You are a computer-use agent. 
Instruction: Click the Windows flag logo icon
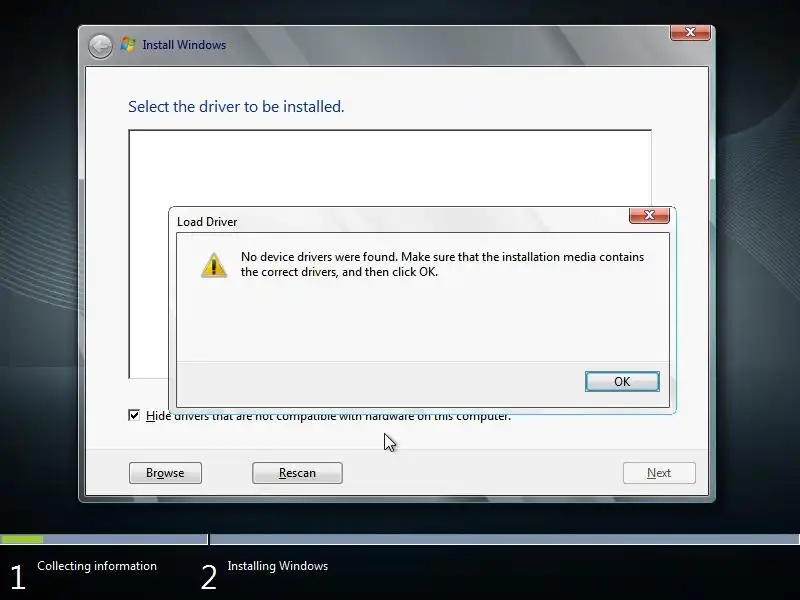(x=128, y=45)
